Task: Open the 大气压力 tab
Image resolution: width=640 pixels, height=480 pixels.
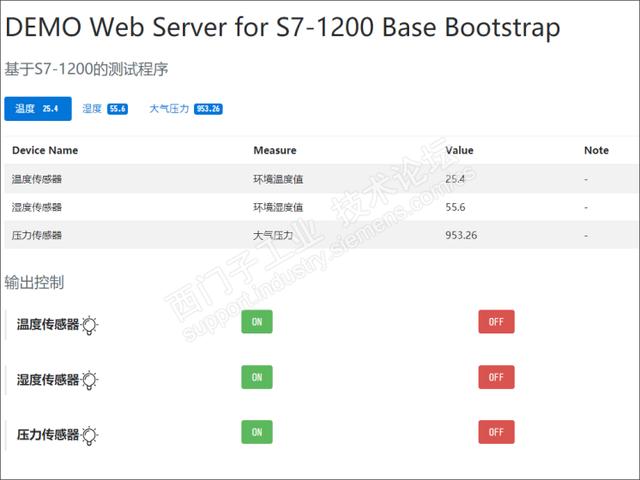Action: tap(186, 109)
